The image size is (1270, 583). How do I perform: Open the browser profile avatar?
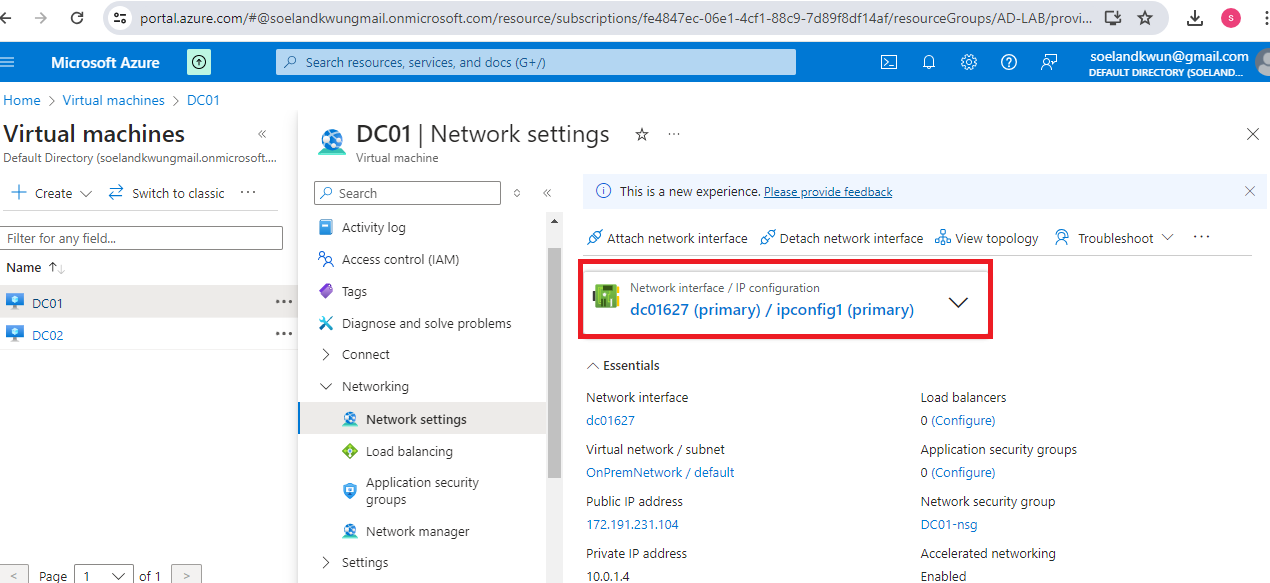point(1231,18)
